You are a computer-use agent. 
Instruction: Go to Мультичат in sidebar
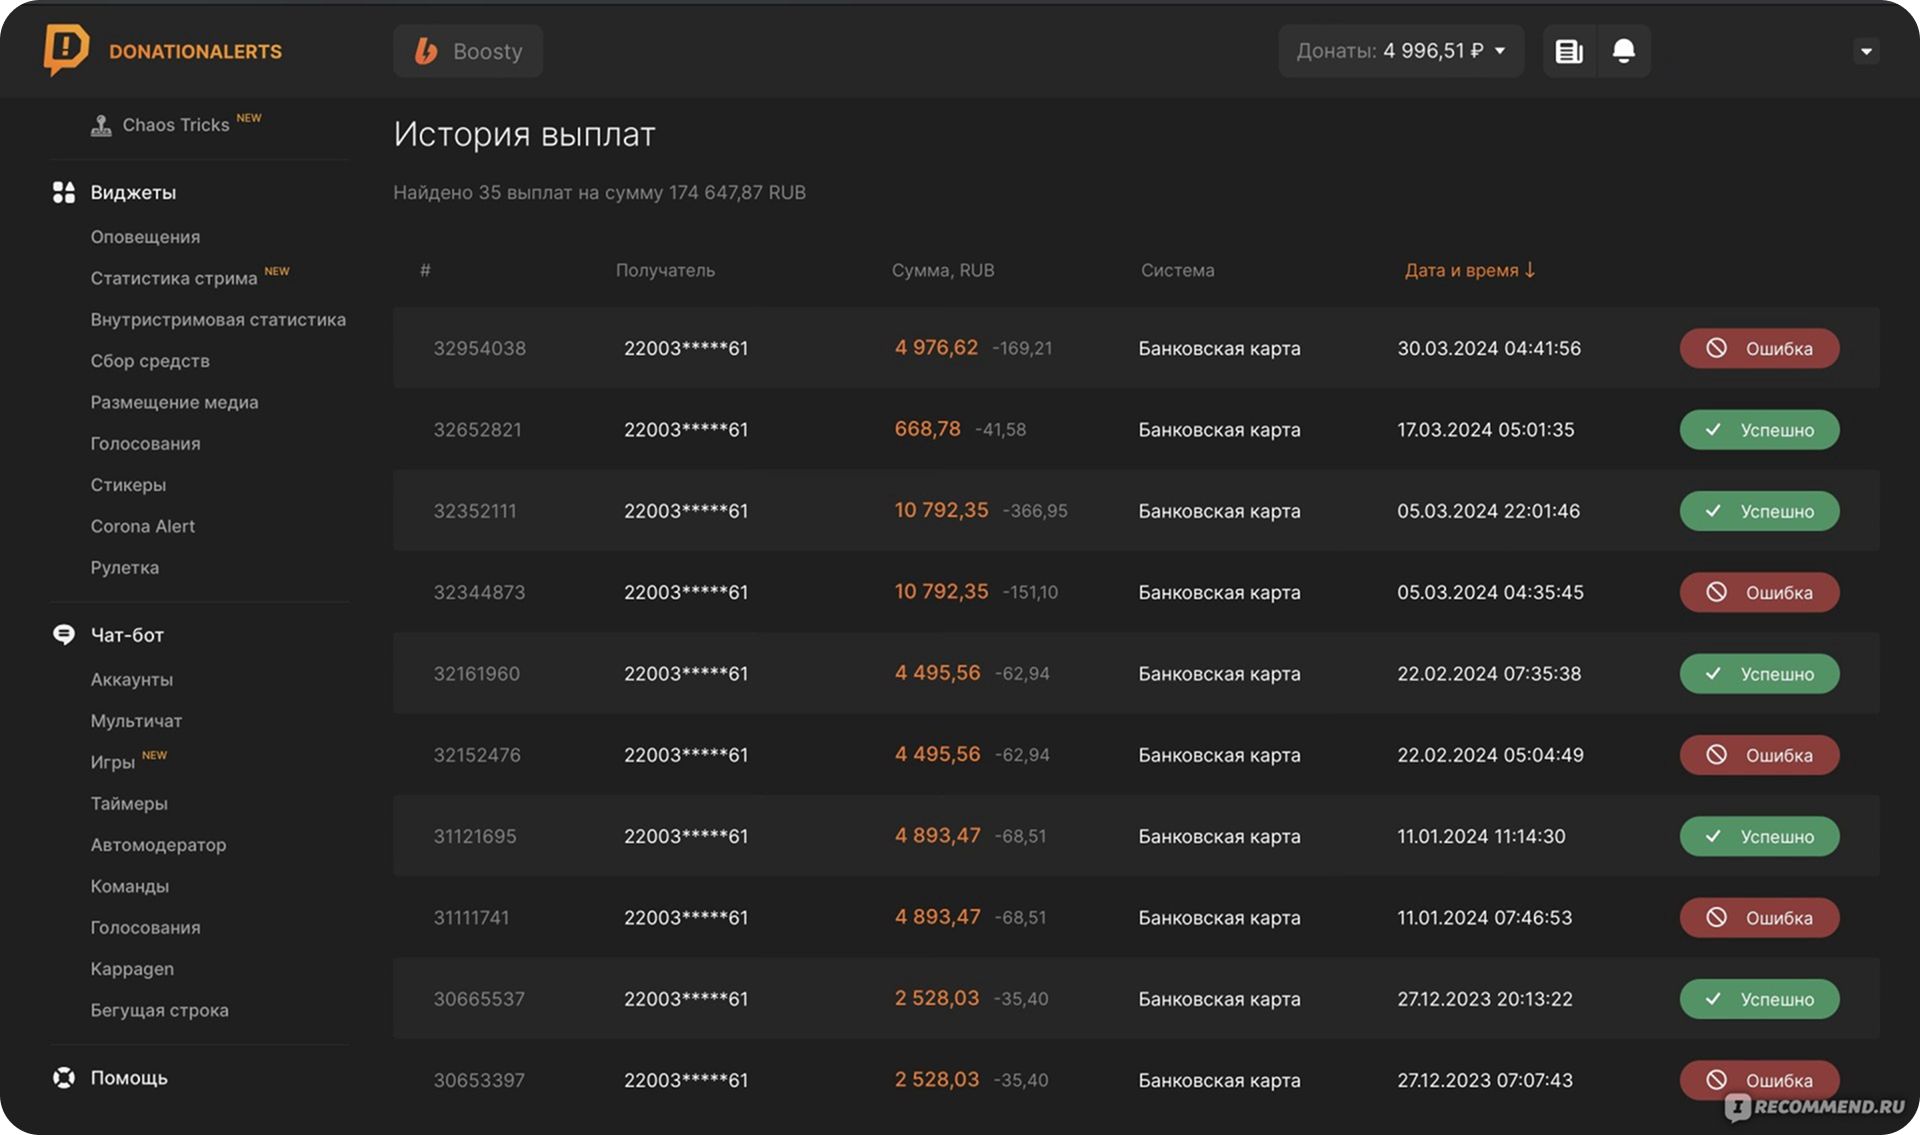click(136, 720)
